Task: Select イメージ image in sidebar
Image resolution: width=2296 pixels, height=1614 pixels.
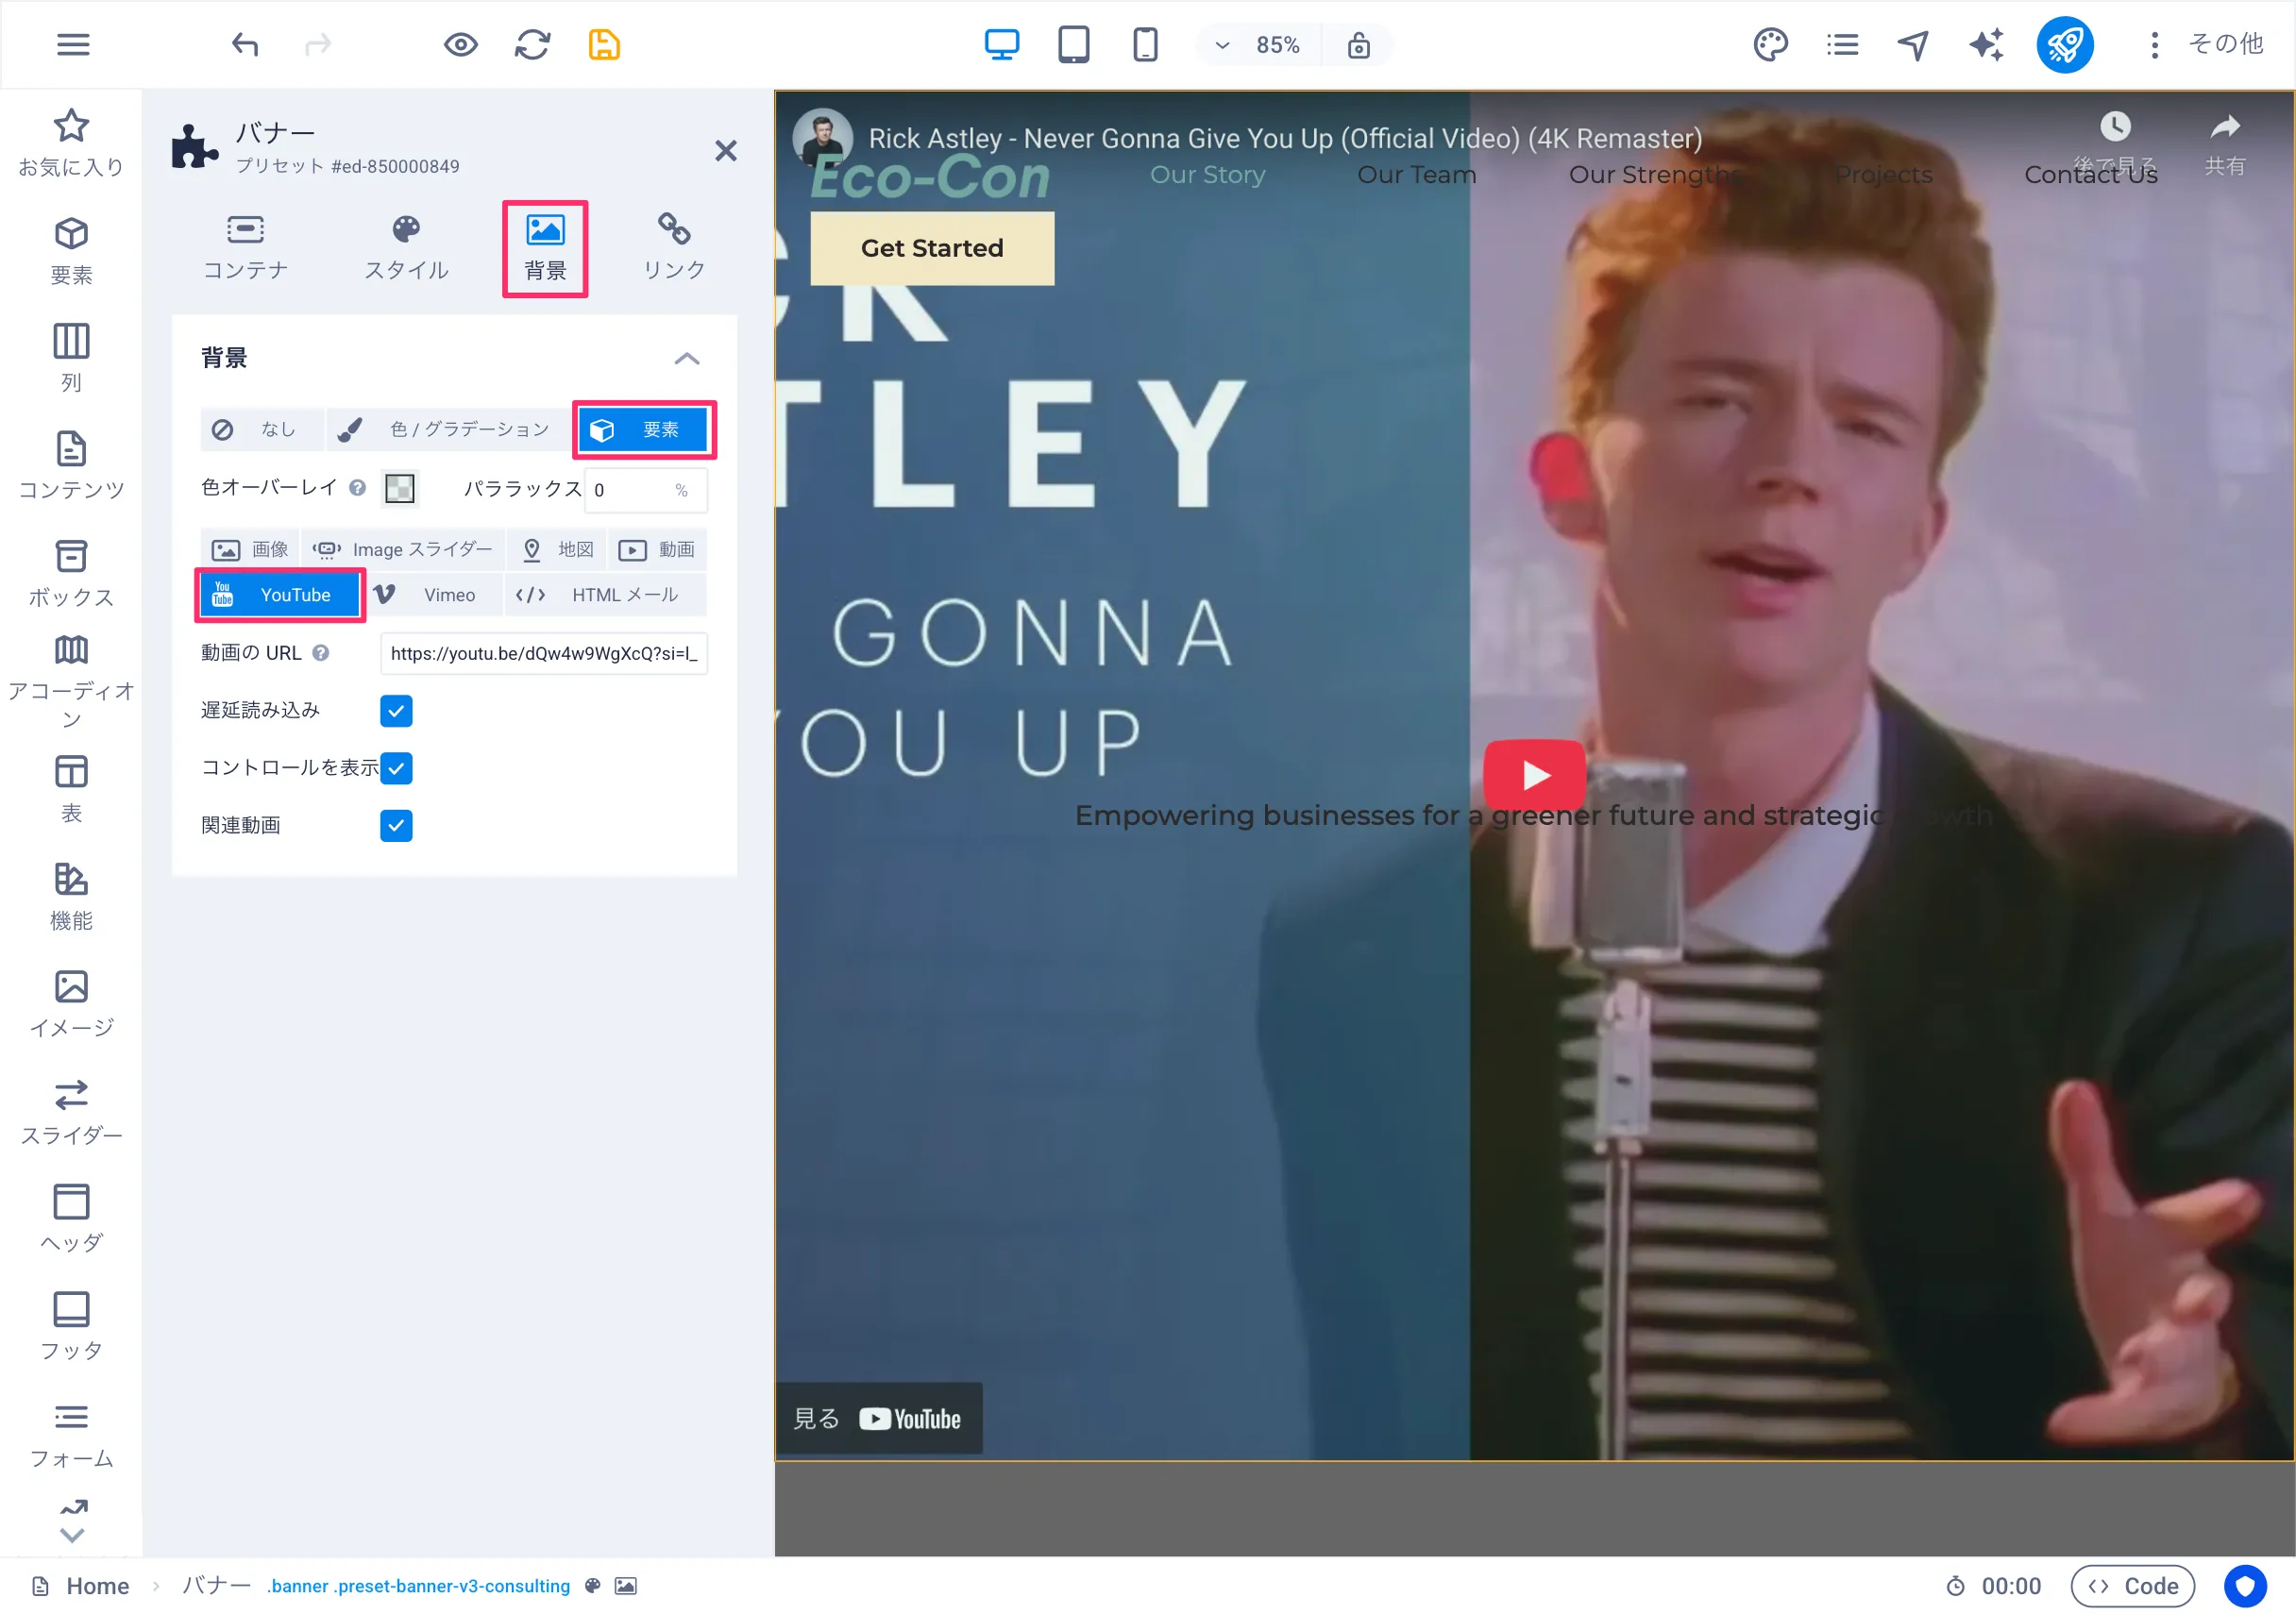Action: click(71, 1005)
